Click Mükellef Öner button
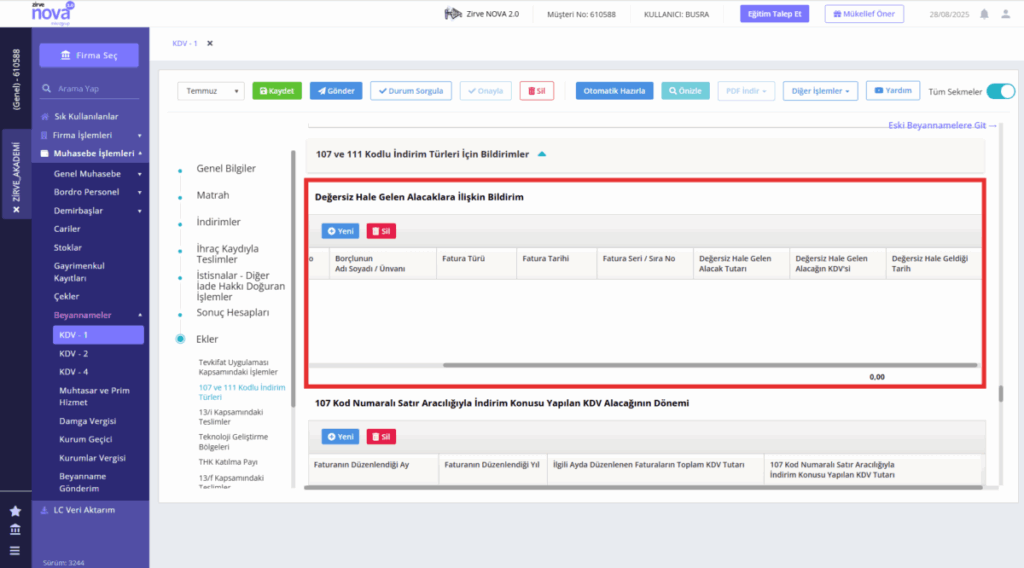The image size is (1024, 568). point(864,14)
